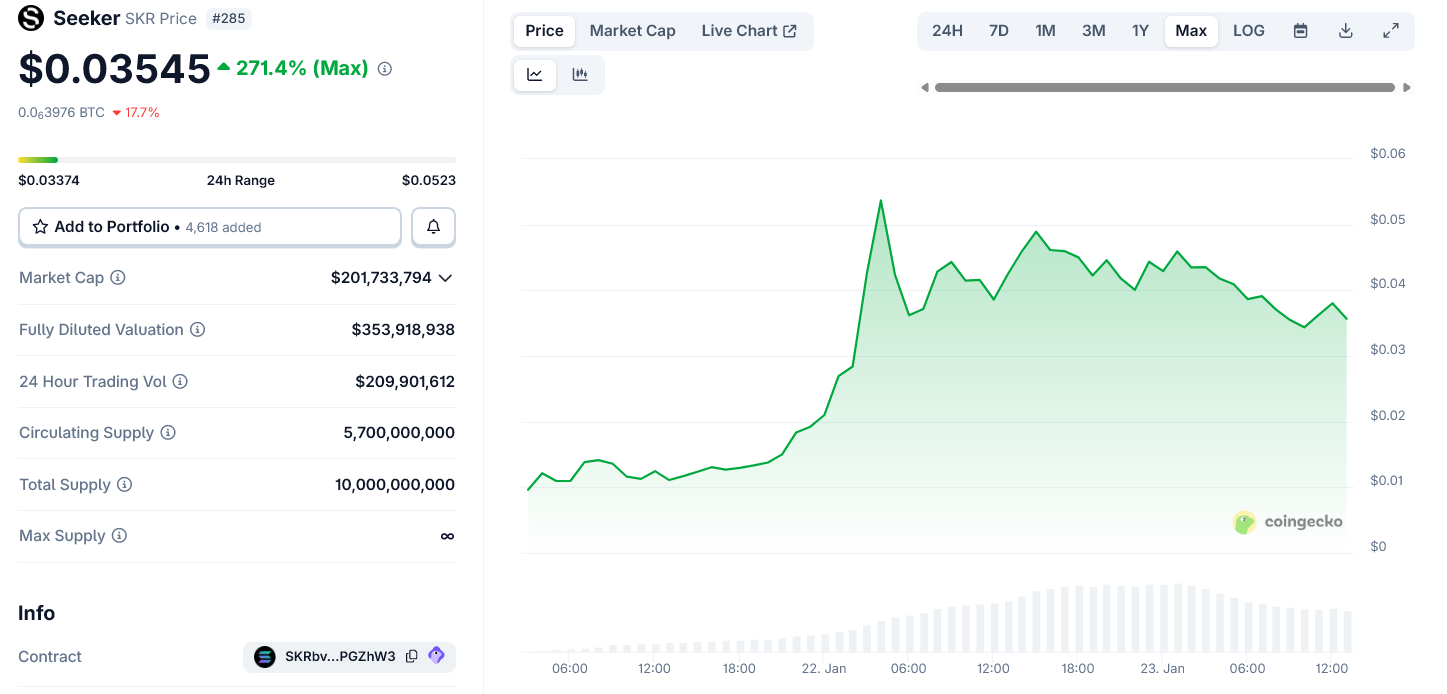Open the date range calendar picker

pos(1299,31)
